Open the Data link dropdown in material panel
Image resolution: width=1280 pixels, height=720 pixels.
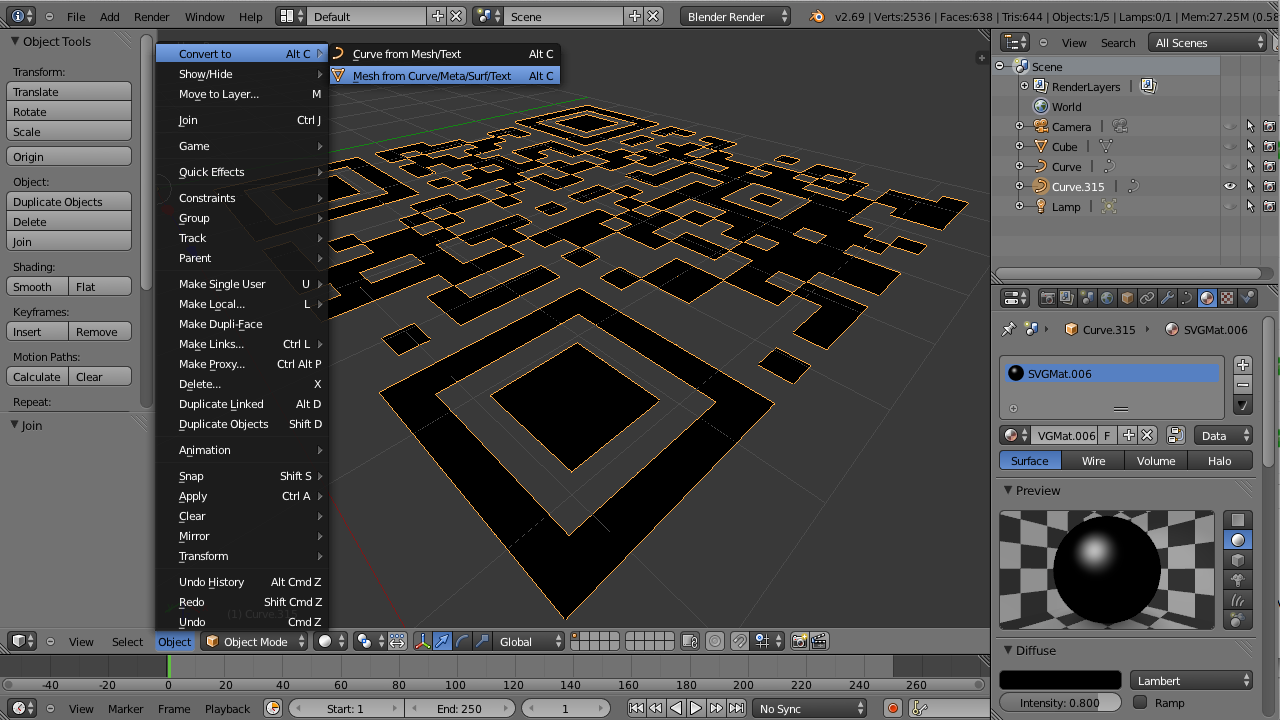point(1223,436)
